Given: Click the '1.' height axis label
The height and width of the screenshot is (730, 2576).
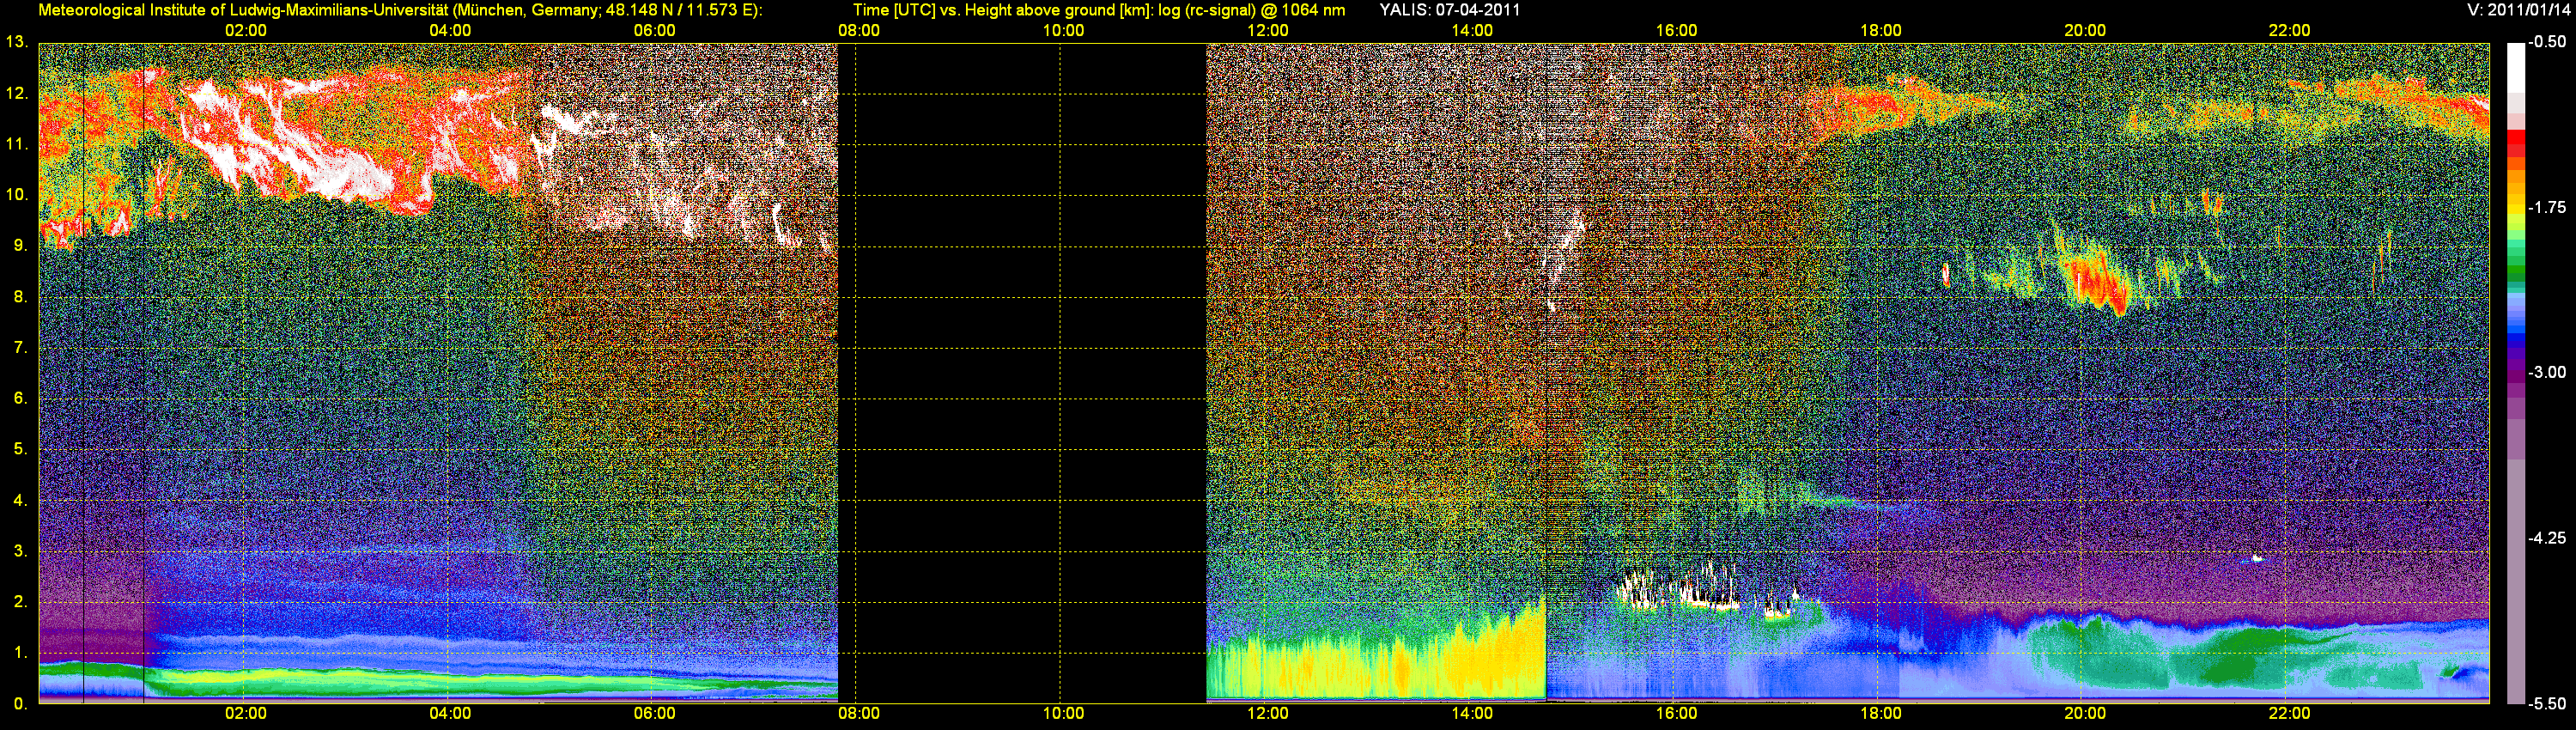Looking at the screenshot, I should [x=20, y=653].
